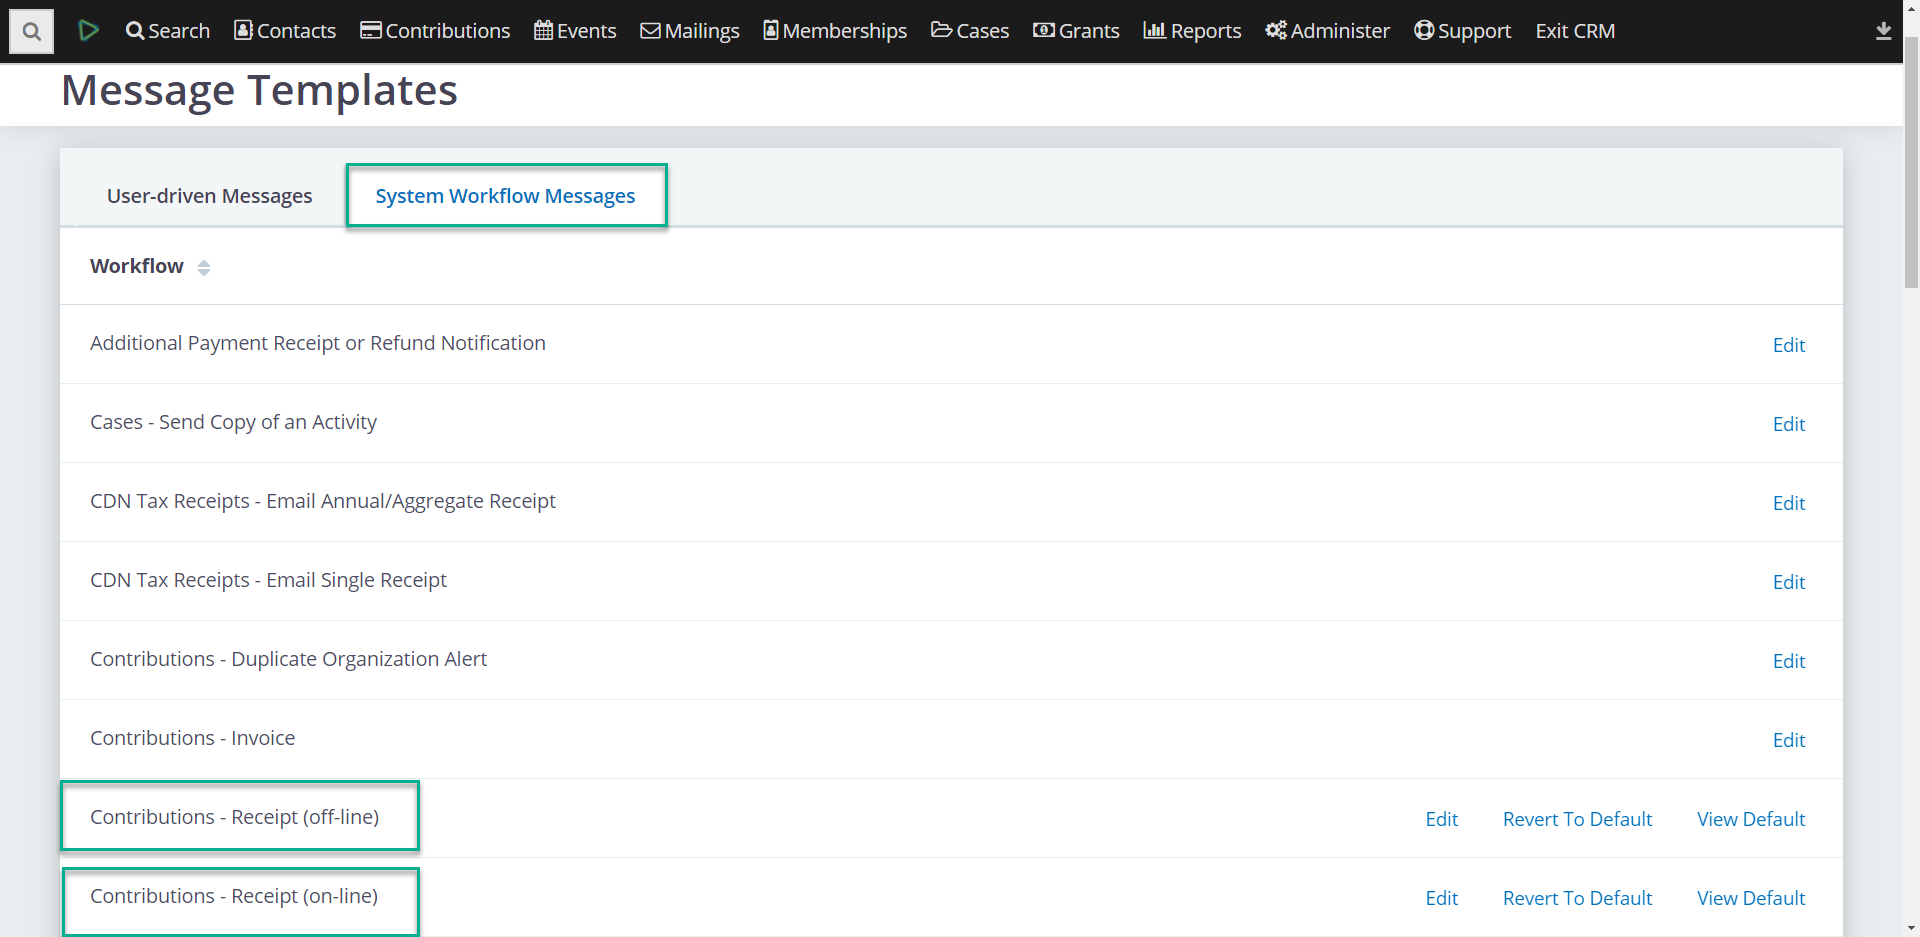Open the Contacts menu
1920x937 pixels.
tap(285, 31)
